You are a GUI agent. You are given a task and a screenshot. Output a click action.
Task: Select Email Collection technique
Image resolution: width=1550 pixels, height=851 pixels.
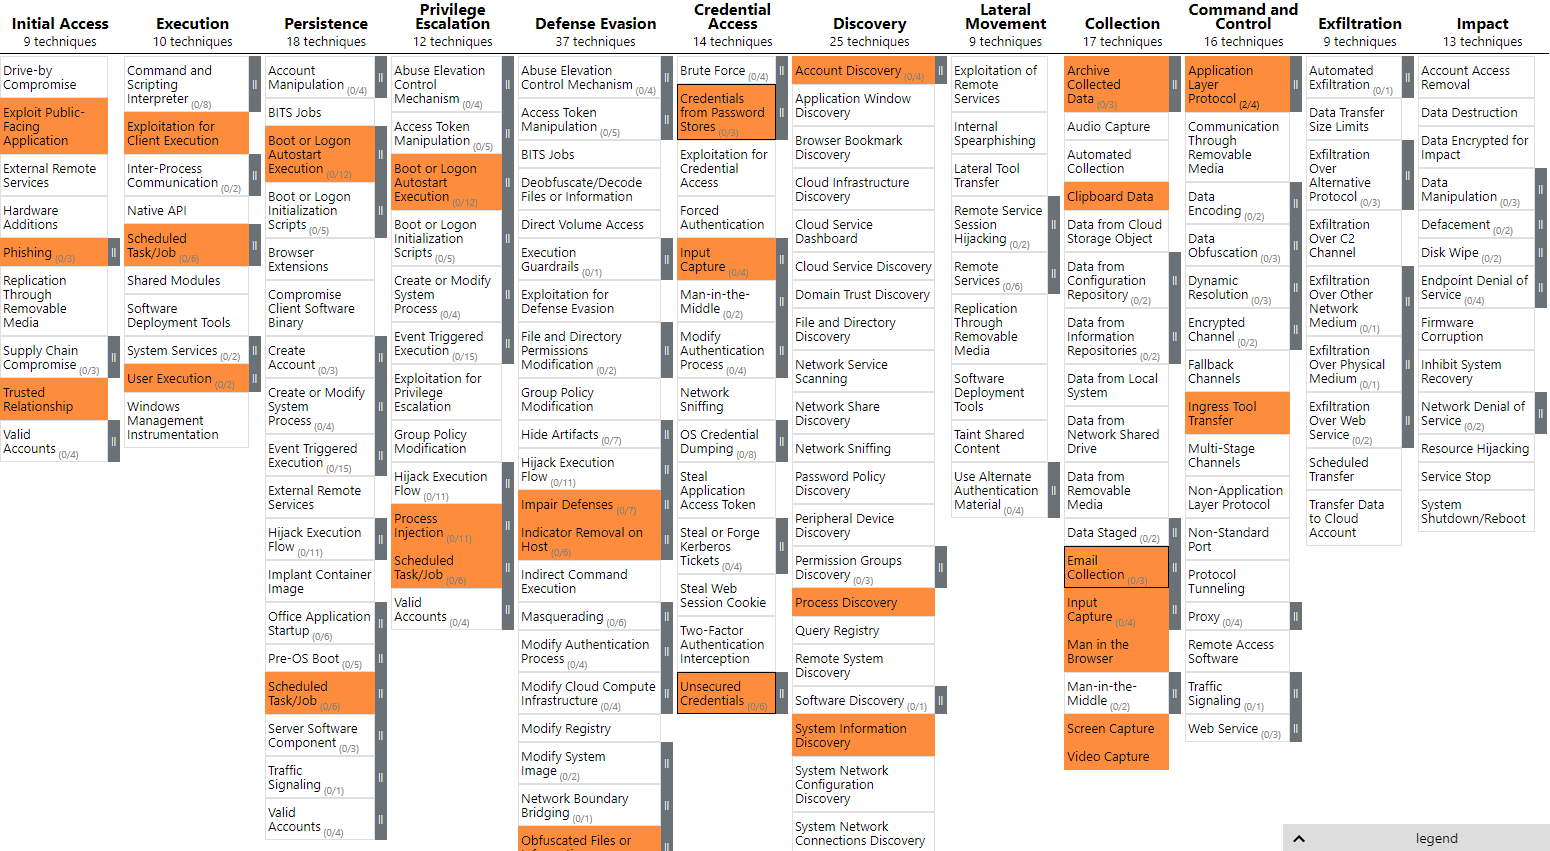(1116, 567)
